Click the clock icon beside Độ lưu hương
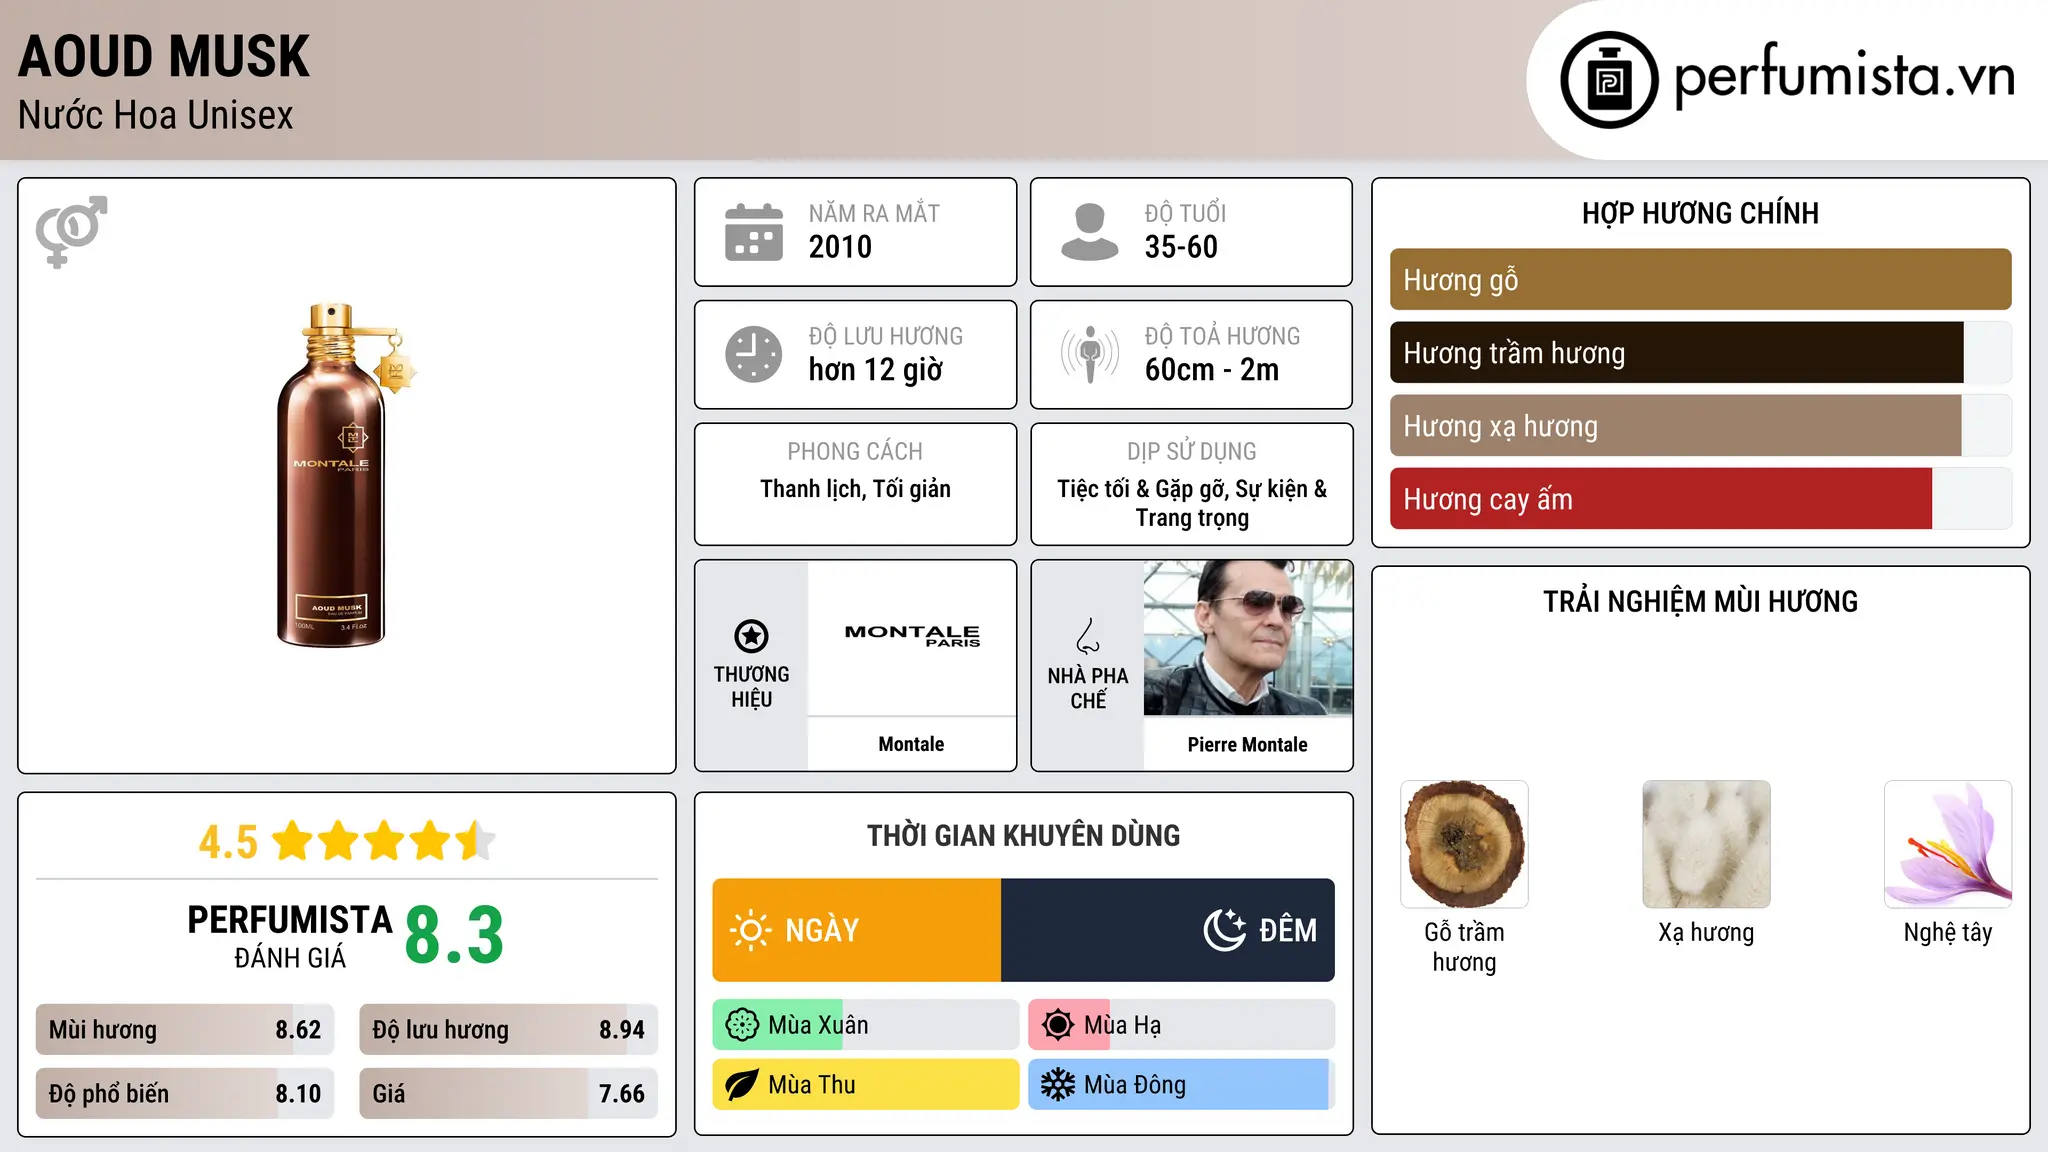 pos(753,354)
